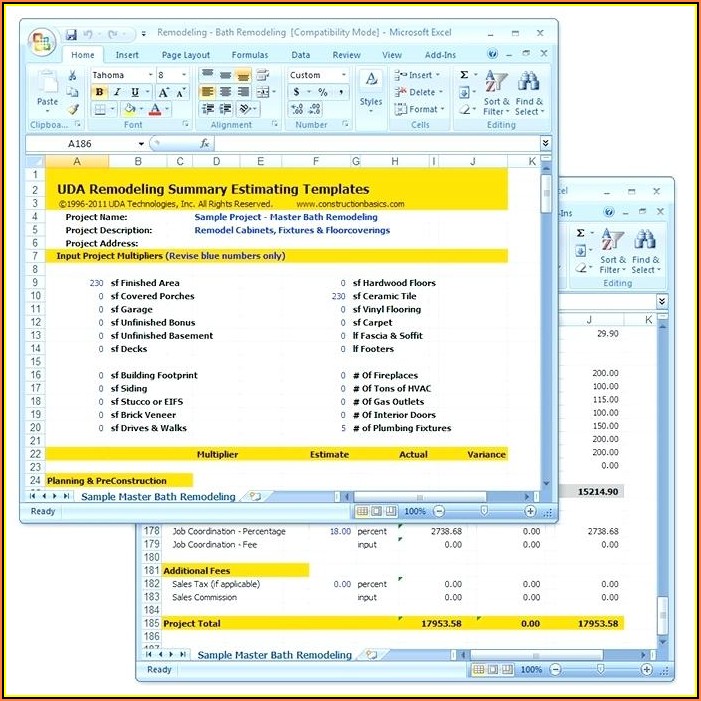Open the Styles gallery
The width and height of the screenshot is (701, 701).
371,90
